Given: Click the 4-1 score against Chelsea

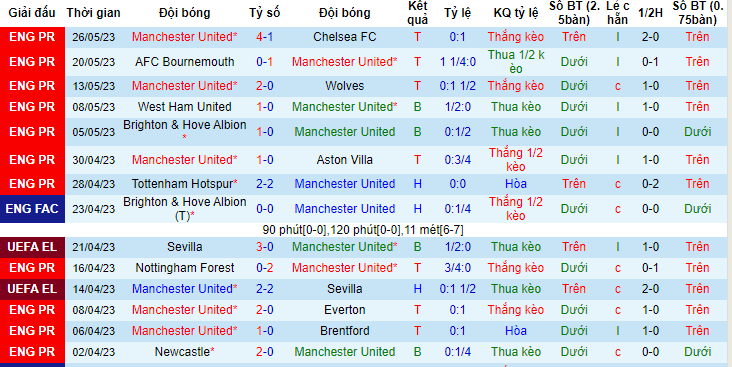Looking at the screenshot, I should (264, 37).
